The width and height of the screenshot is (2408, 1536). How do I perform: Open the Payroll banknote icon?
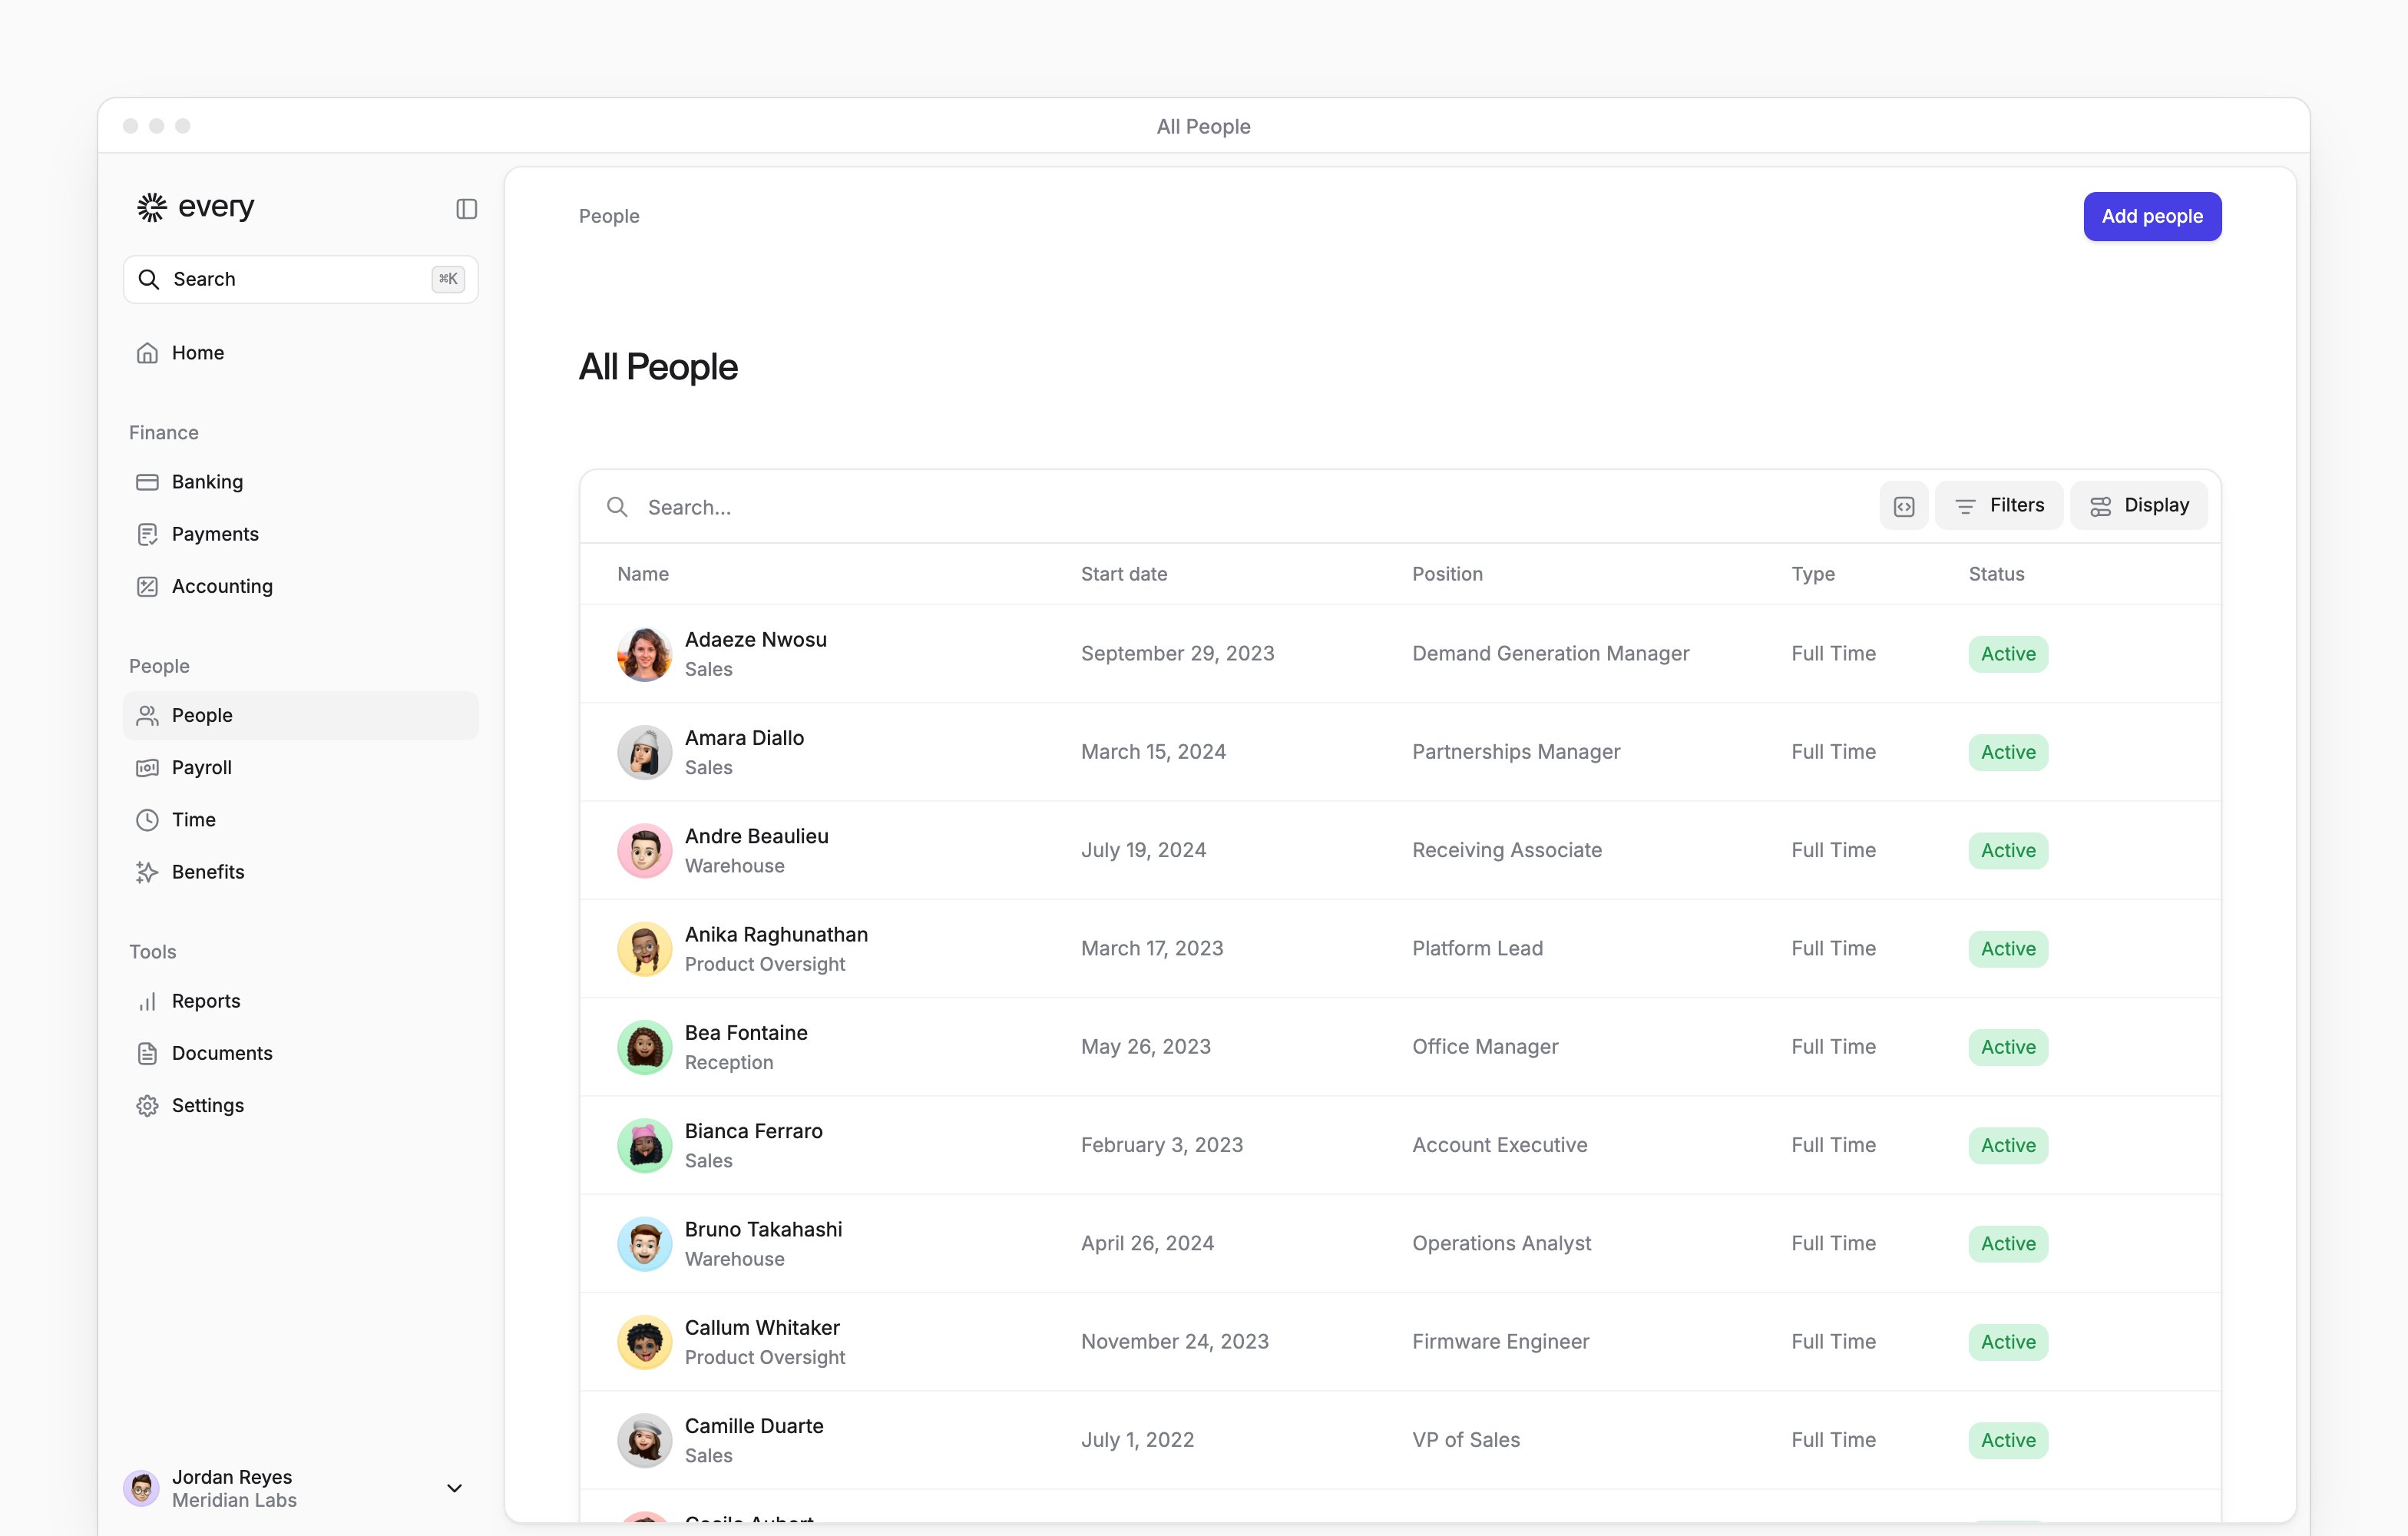pyautogui.click(x=147, y=767)
